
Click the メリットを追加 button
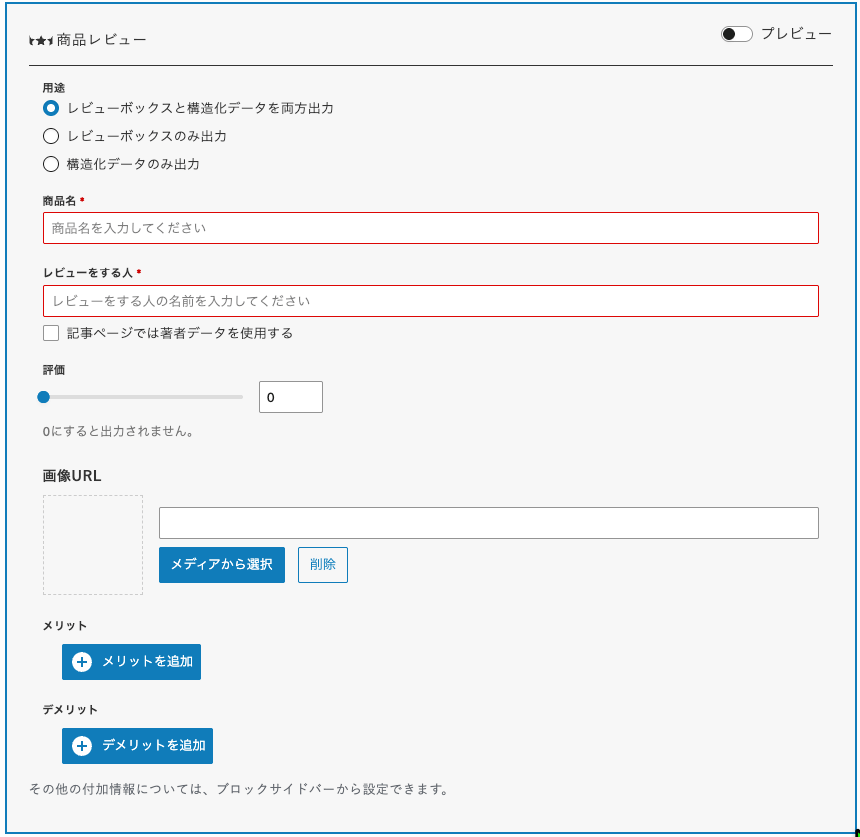point(131,661)
